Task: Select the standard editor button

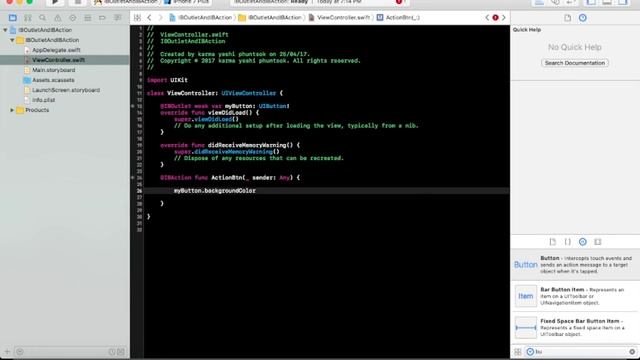Action: coord(539,2)
